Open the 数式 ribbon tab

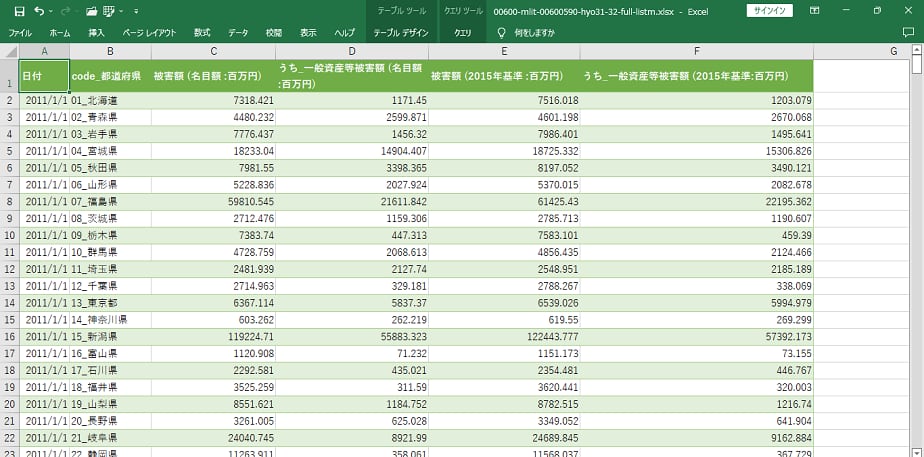[x=202, y=32]
